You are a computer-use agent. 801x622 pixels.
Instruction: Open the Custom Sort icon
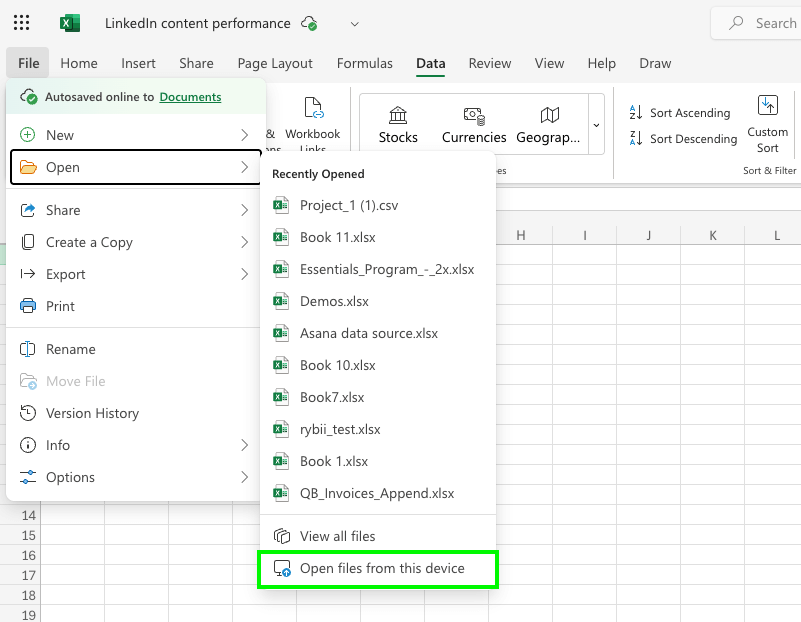768,105
